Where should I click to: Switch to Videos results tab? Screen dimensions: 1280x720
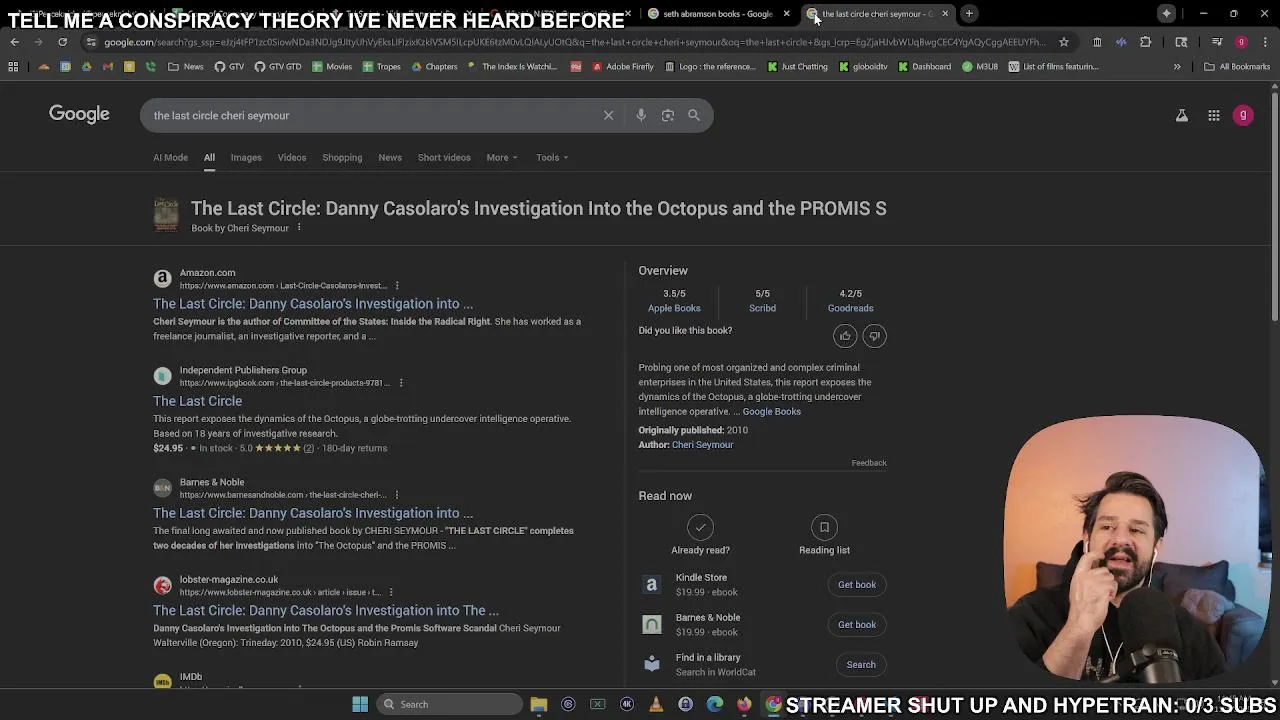292,157
